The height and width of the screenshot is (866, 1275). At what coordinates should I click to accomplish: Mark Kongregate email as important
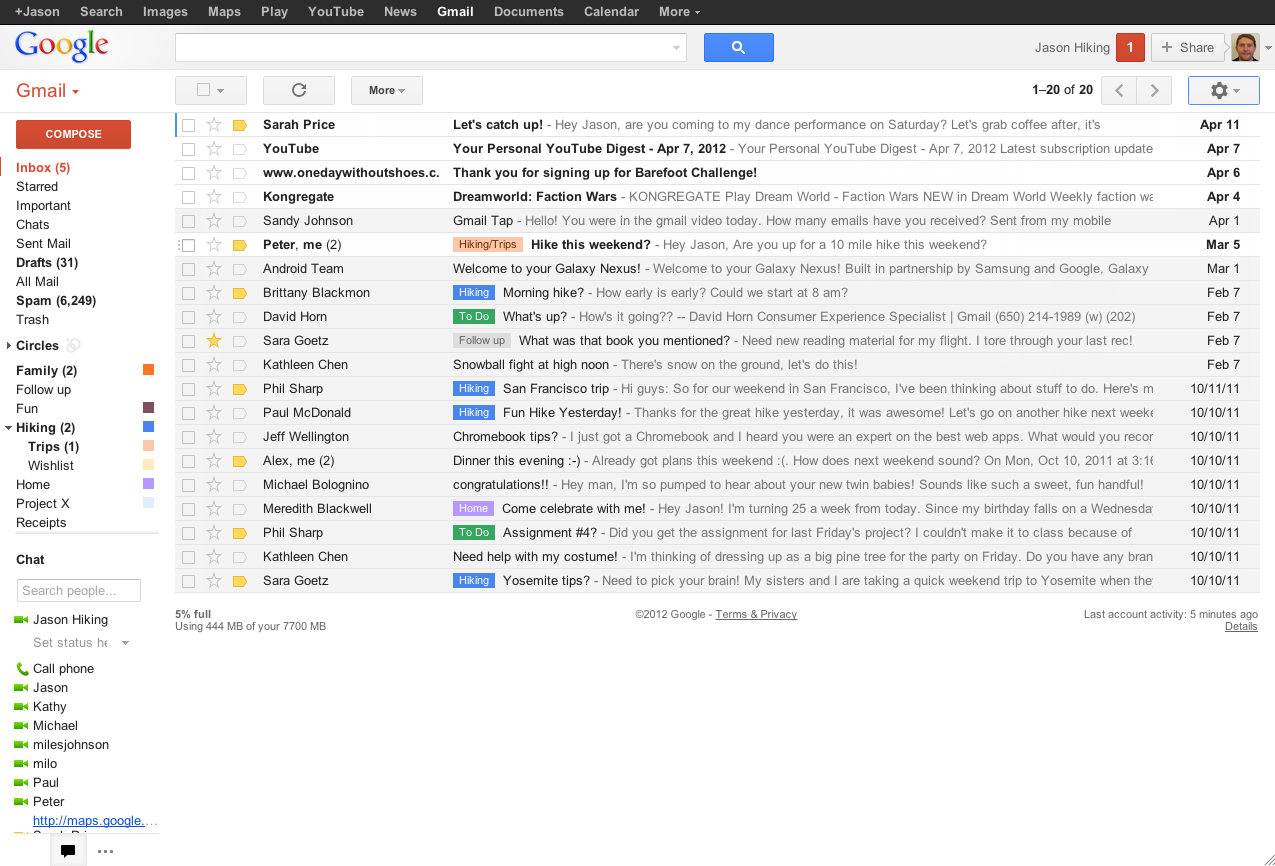pos(239,197)
